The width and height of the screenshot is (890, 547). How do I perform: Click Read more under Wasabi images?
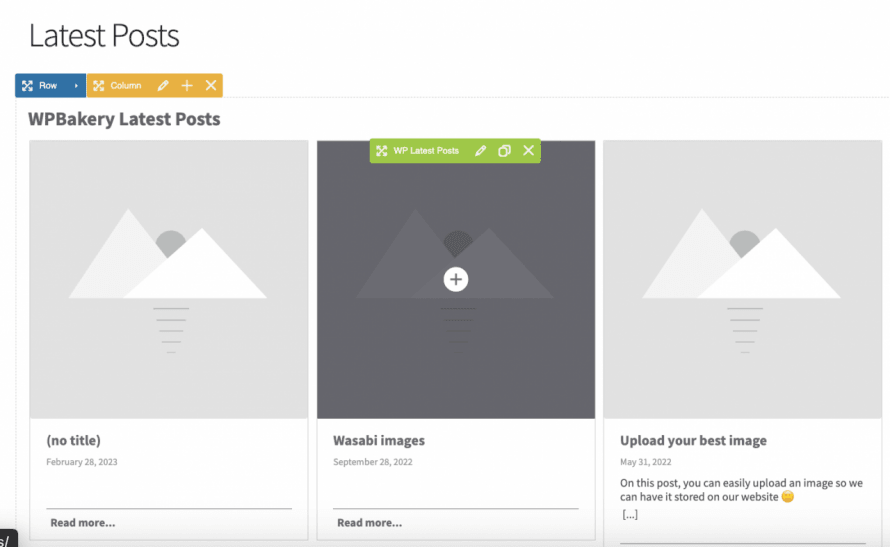tap(370, 522)
